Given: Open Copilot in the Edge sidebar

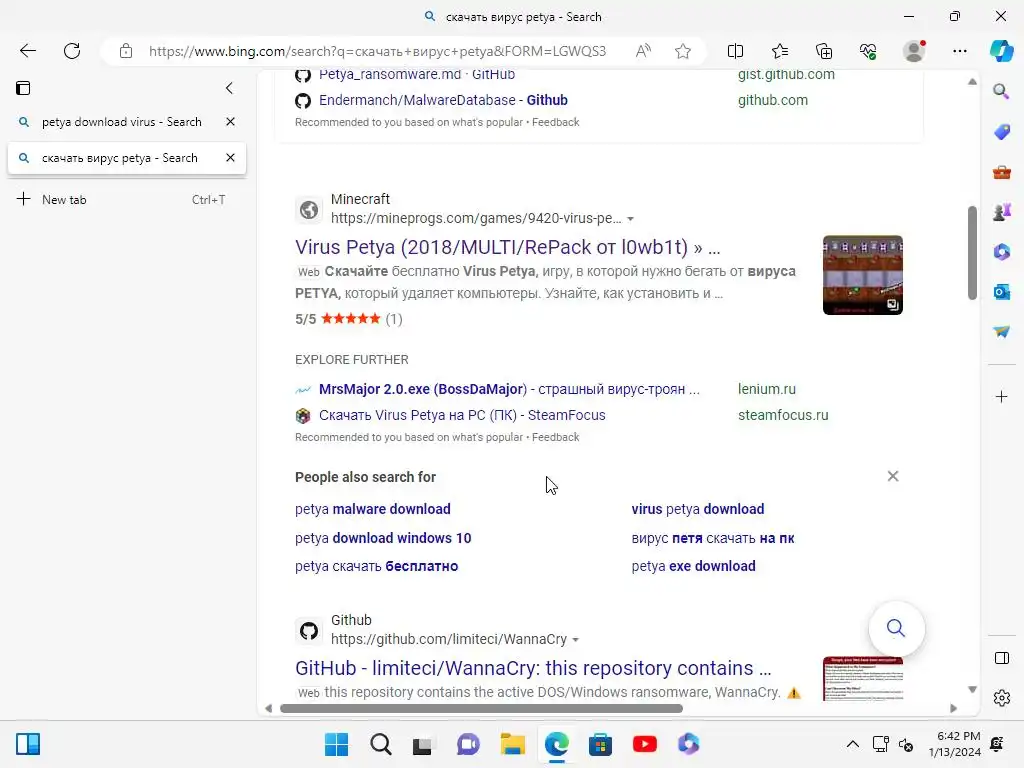Looking at the screenshot, I should [1002, 51].
